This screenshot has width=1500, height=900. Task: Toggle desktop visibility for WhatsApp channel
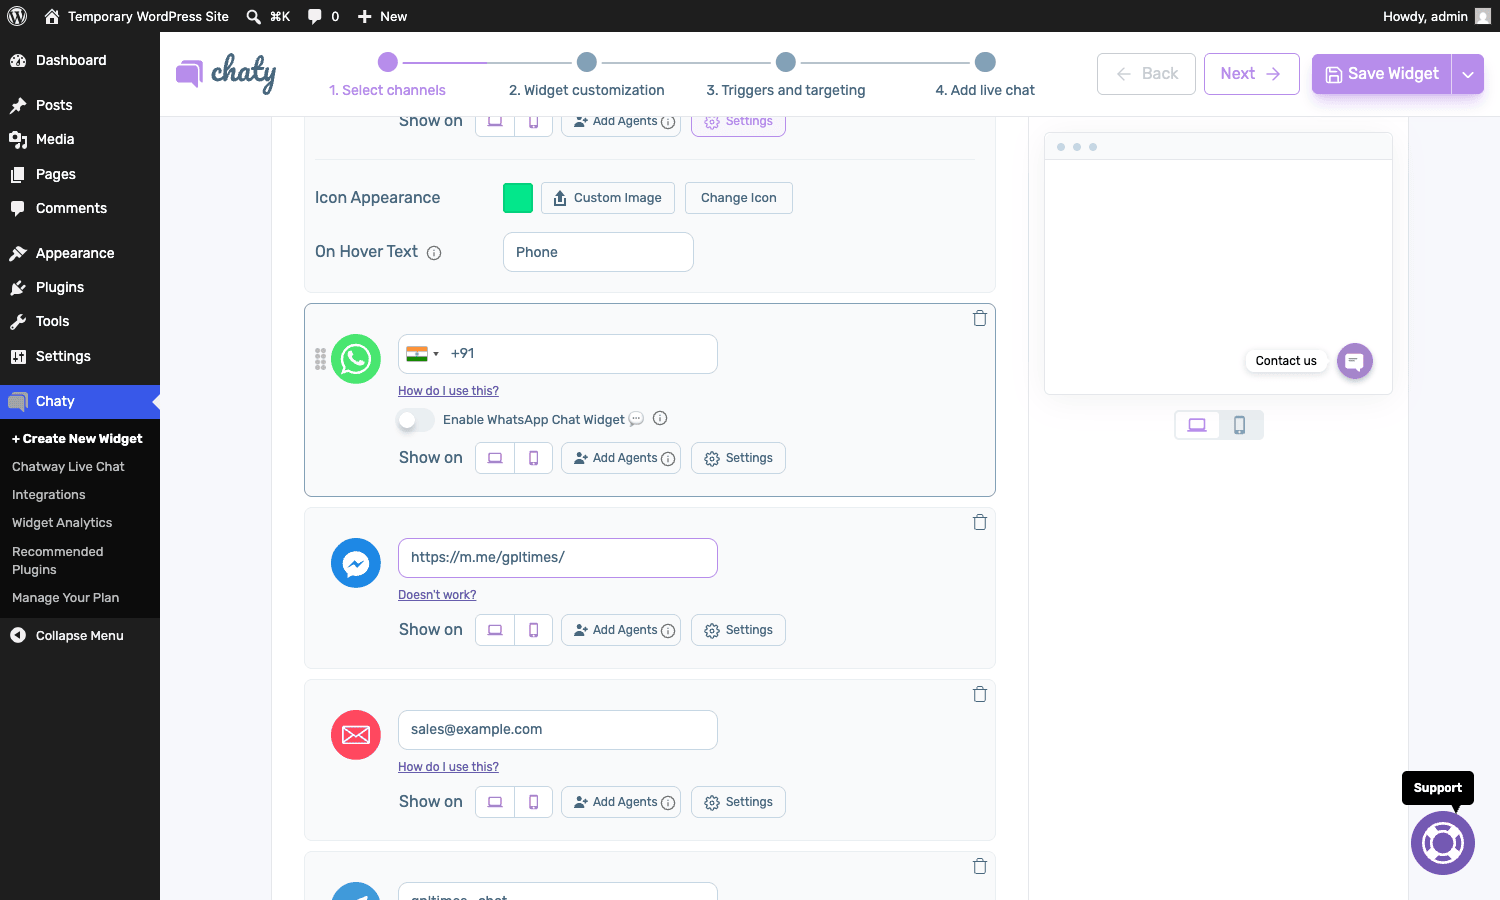pos(495,458)
